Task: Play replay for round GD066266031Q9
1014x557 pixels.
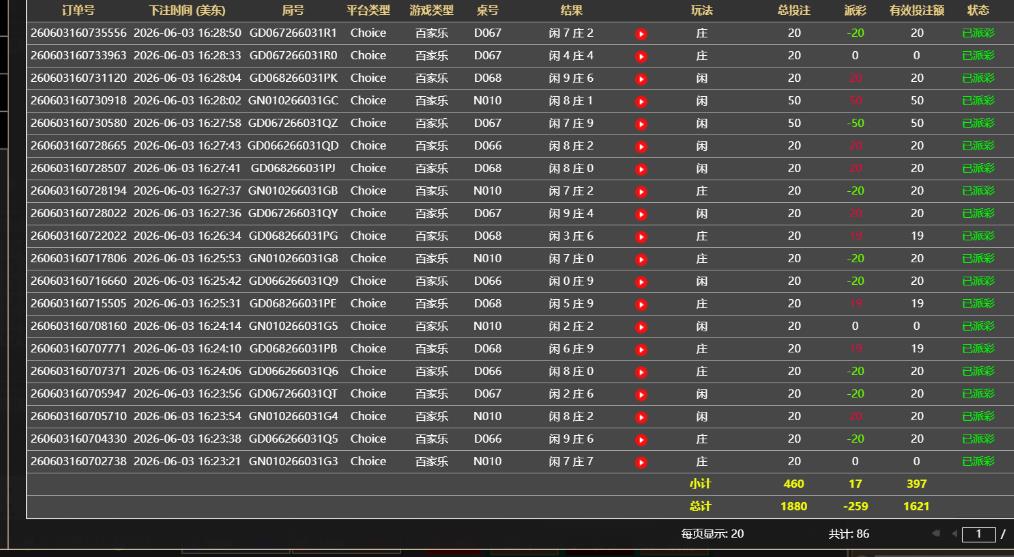Action: point(641,282)
